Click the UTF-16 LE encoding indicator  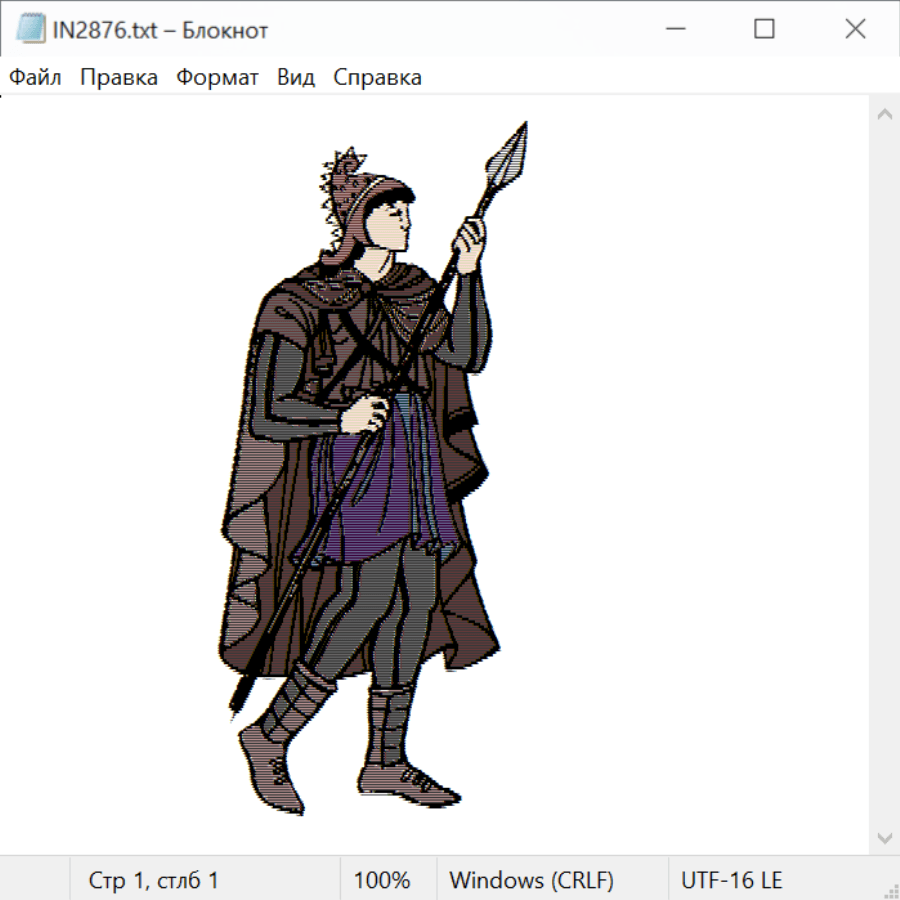point(731,880)
